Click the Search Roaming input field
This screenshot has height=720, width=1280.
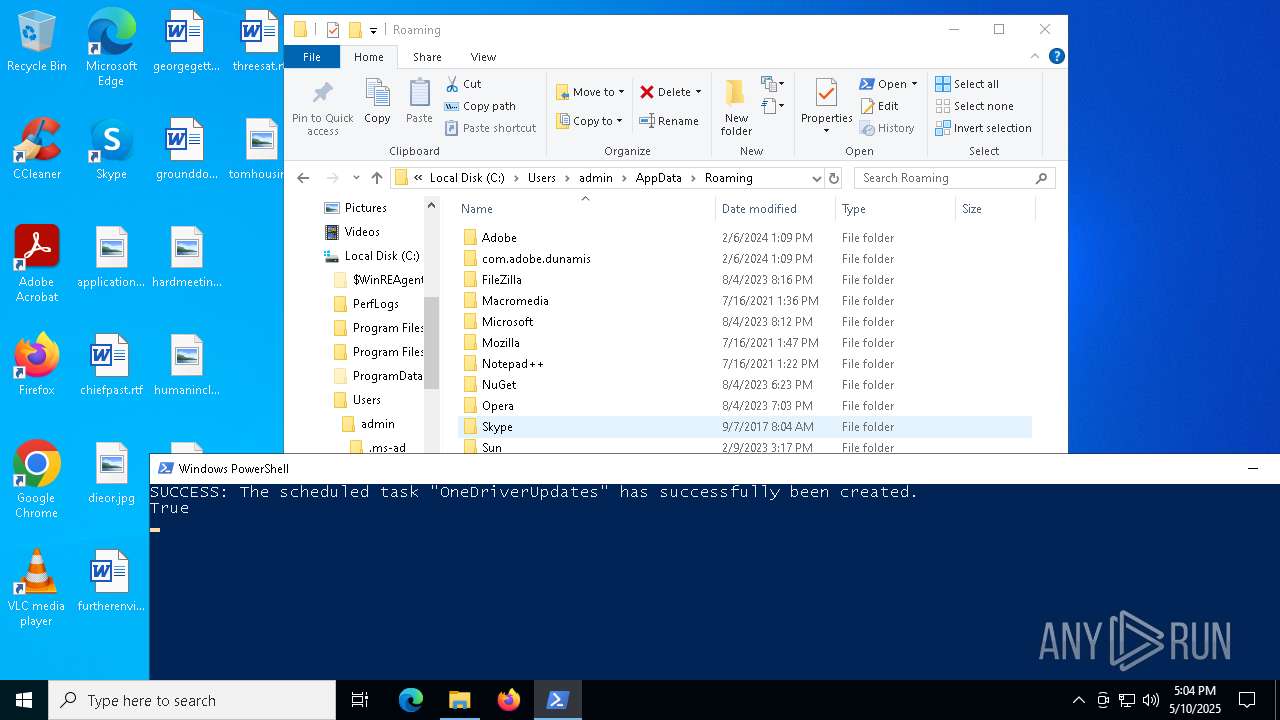click(954, 178)
